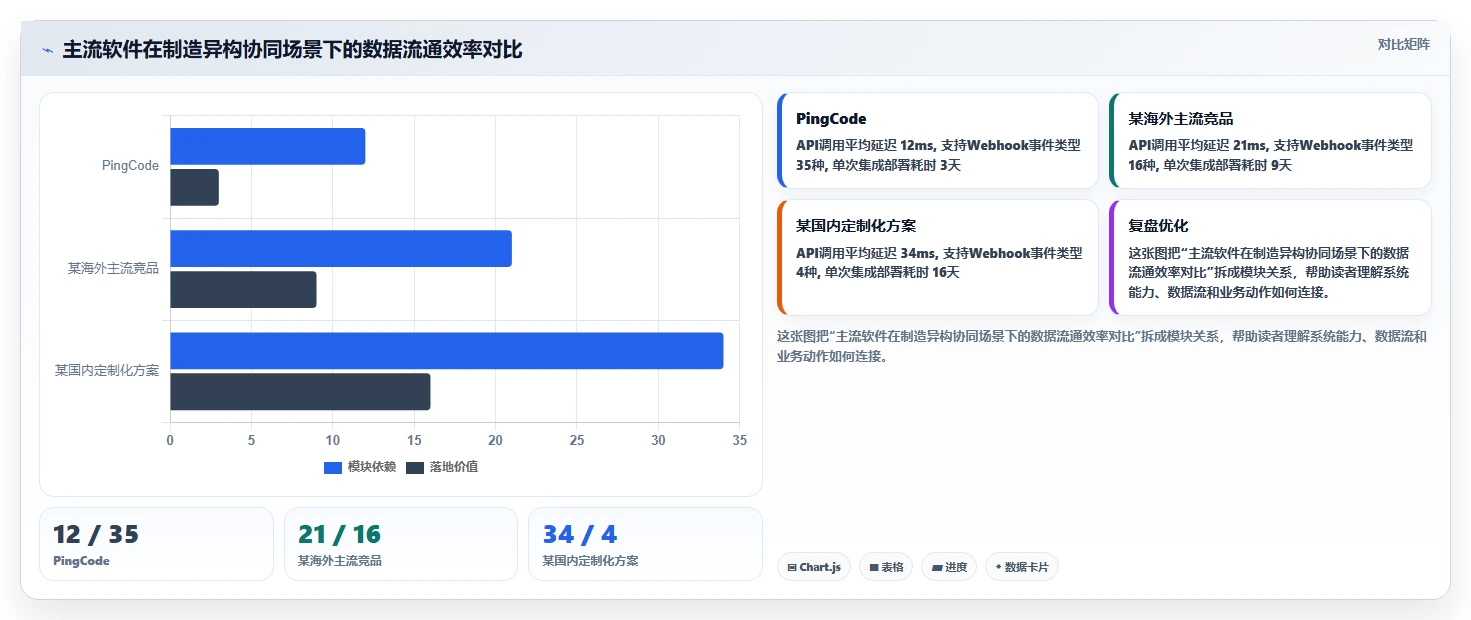Click text 'API调用平均延迟 34ms' in 某国内定制化方案 card
1471x620 pixels.
point(865,253)
